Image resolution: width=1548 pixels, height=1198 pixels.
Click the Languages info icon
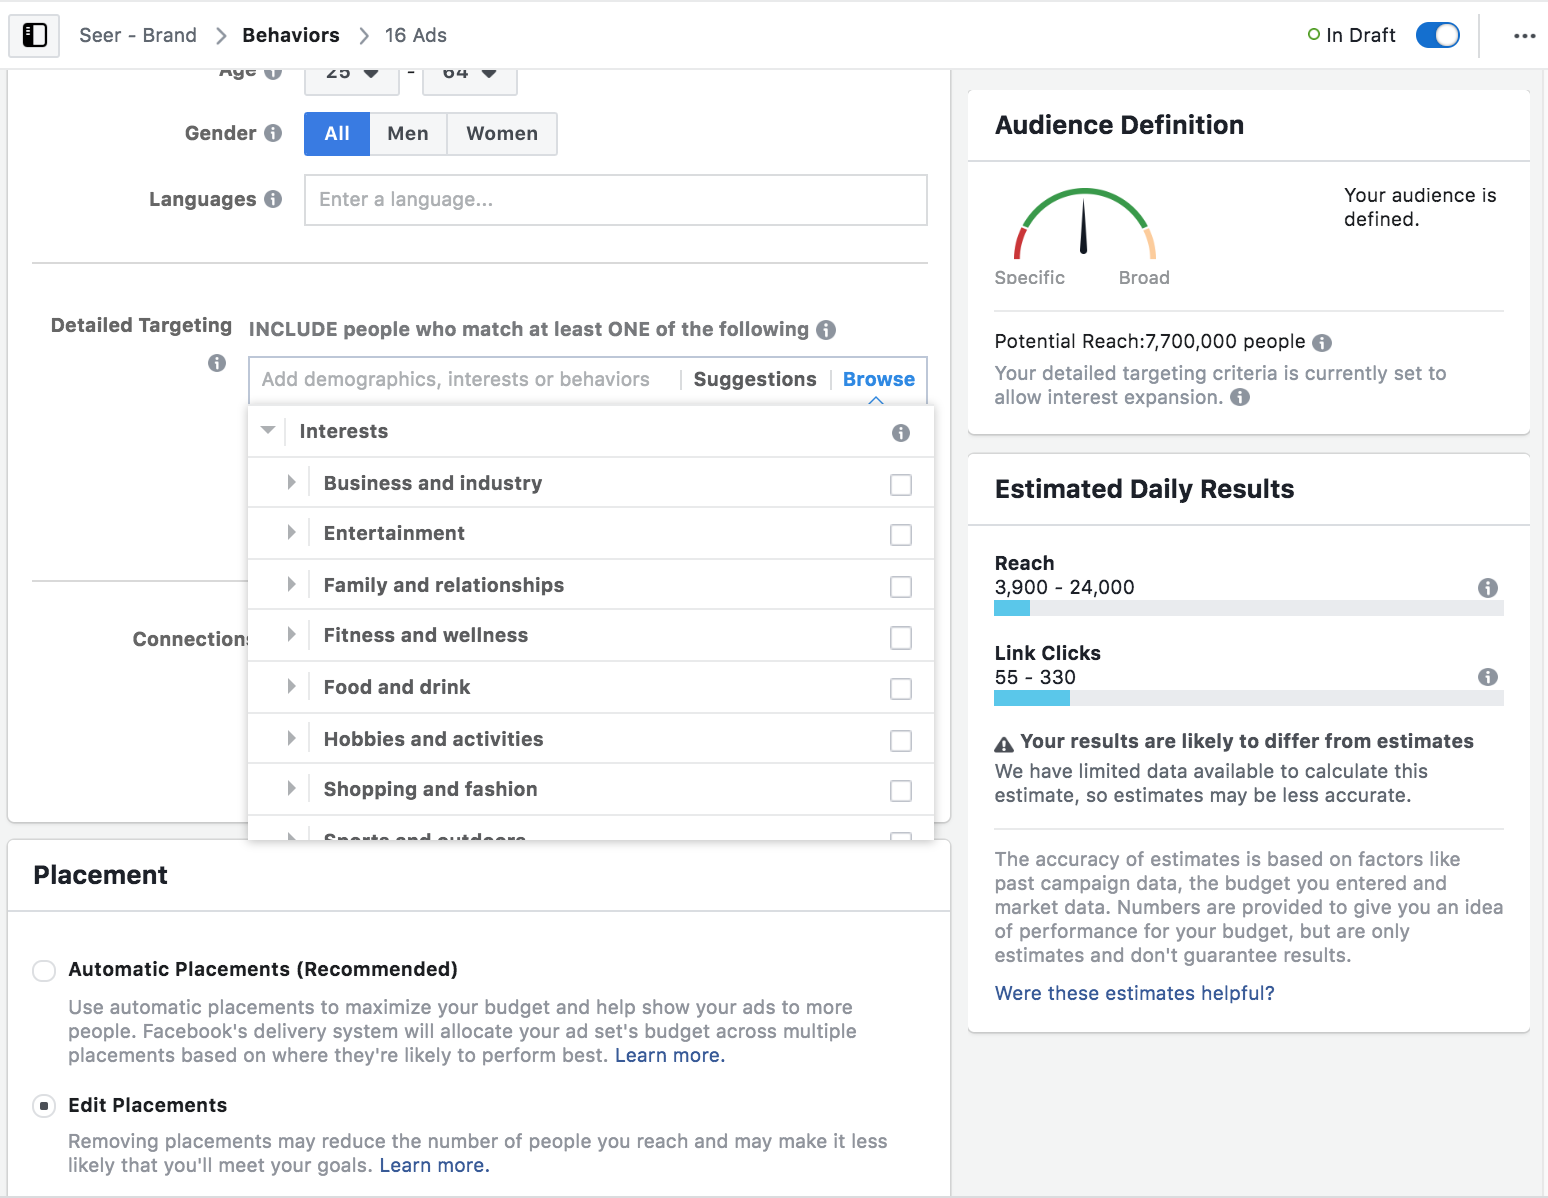[x=273, y=199]
